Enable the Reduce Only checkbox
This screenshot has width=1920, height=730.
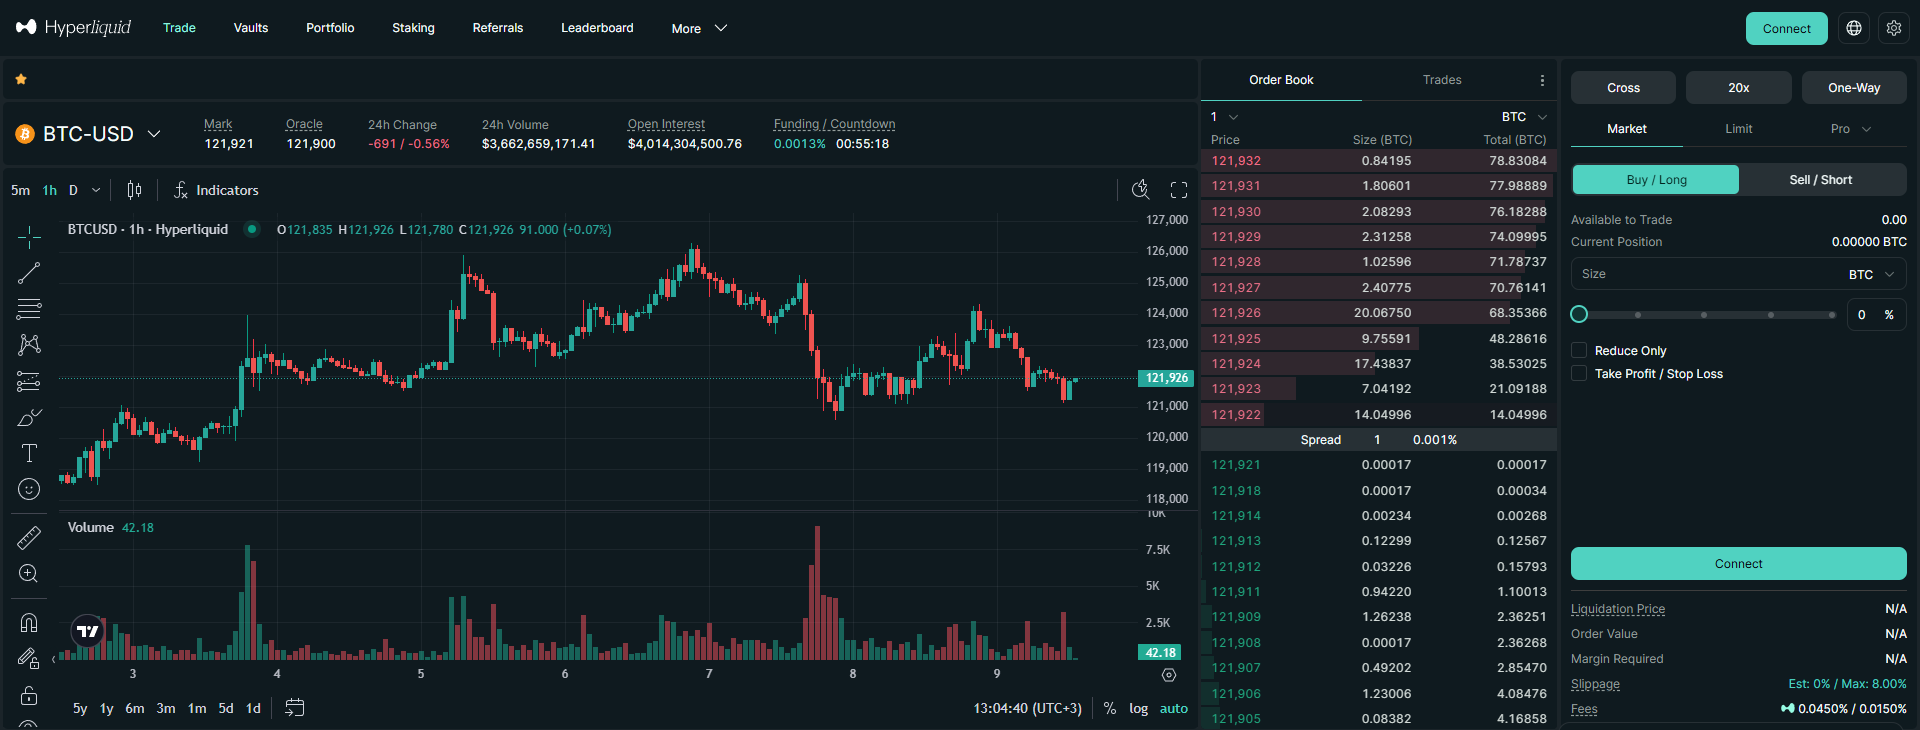(x=1579, y=350)
